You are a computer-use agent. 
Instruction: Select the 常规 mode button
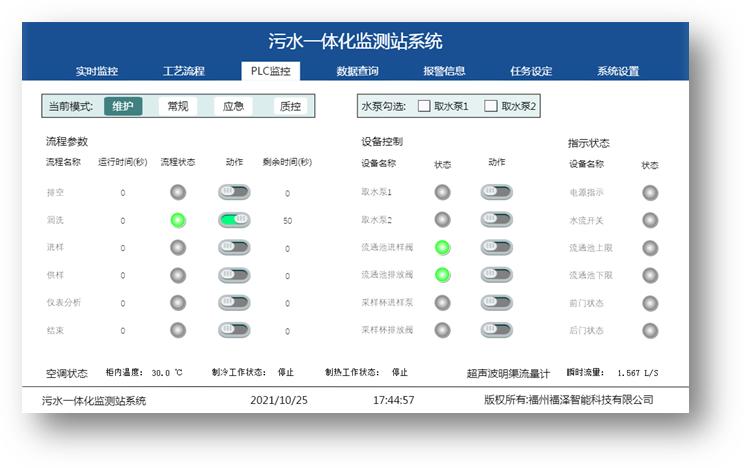click(x=178, y=106)
